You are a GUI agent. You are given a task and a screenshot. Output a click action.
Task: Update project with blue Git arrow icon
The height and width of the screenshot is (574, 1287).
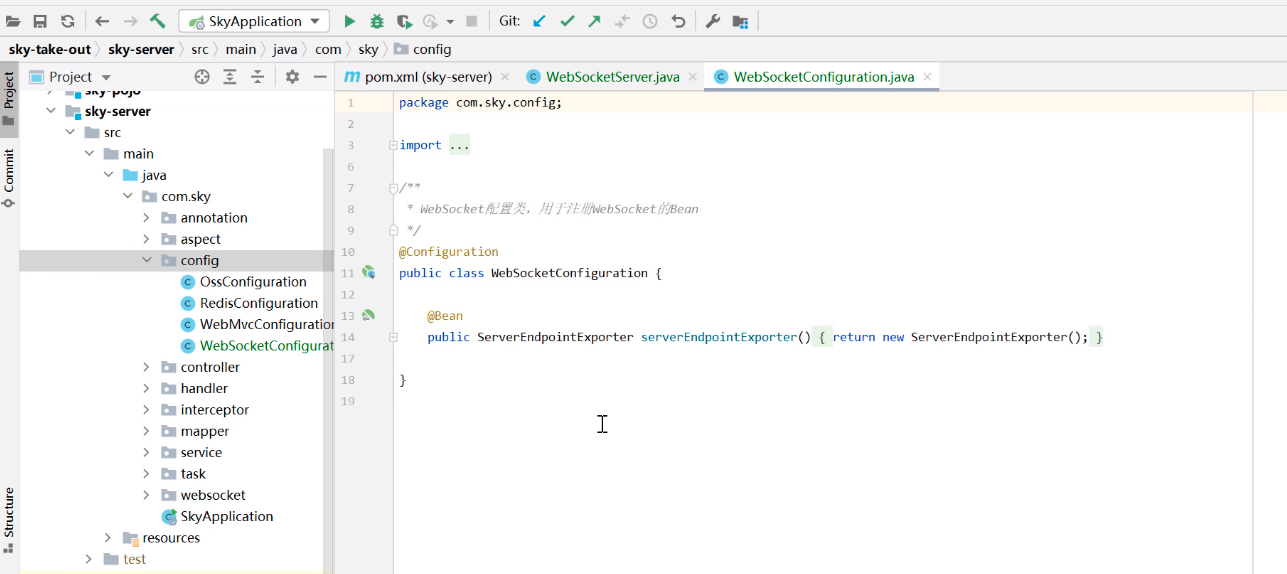(540, 21)
